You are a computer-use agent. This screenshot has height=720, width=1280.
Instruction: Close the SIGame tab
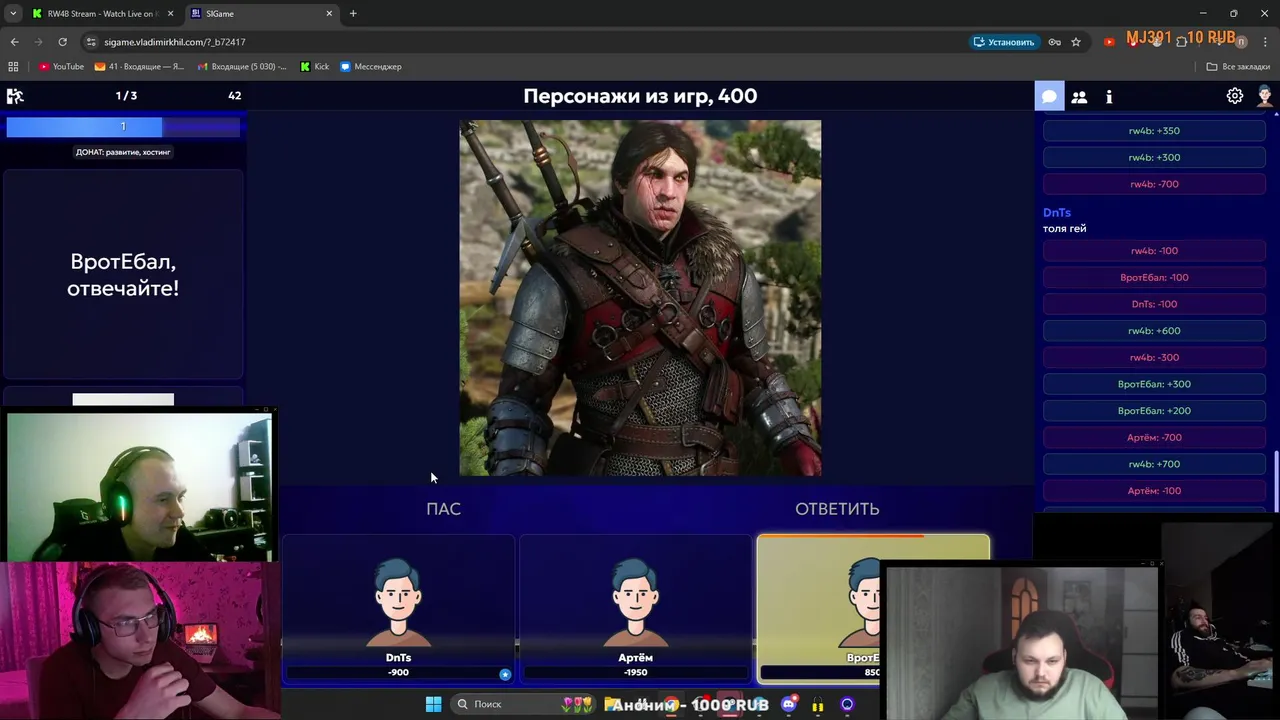click(329, 14)
